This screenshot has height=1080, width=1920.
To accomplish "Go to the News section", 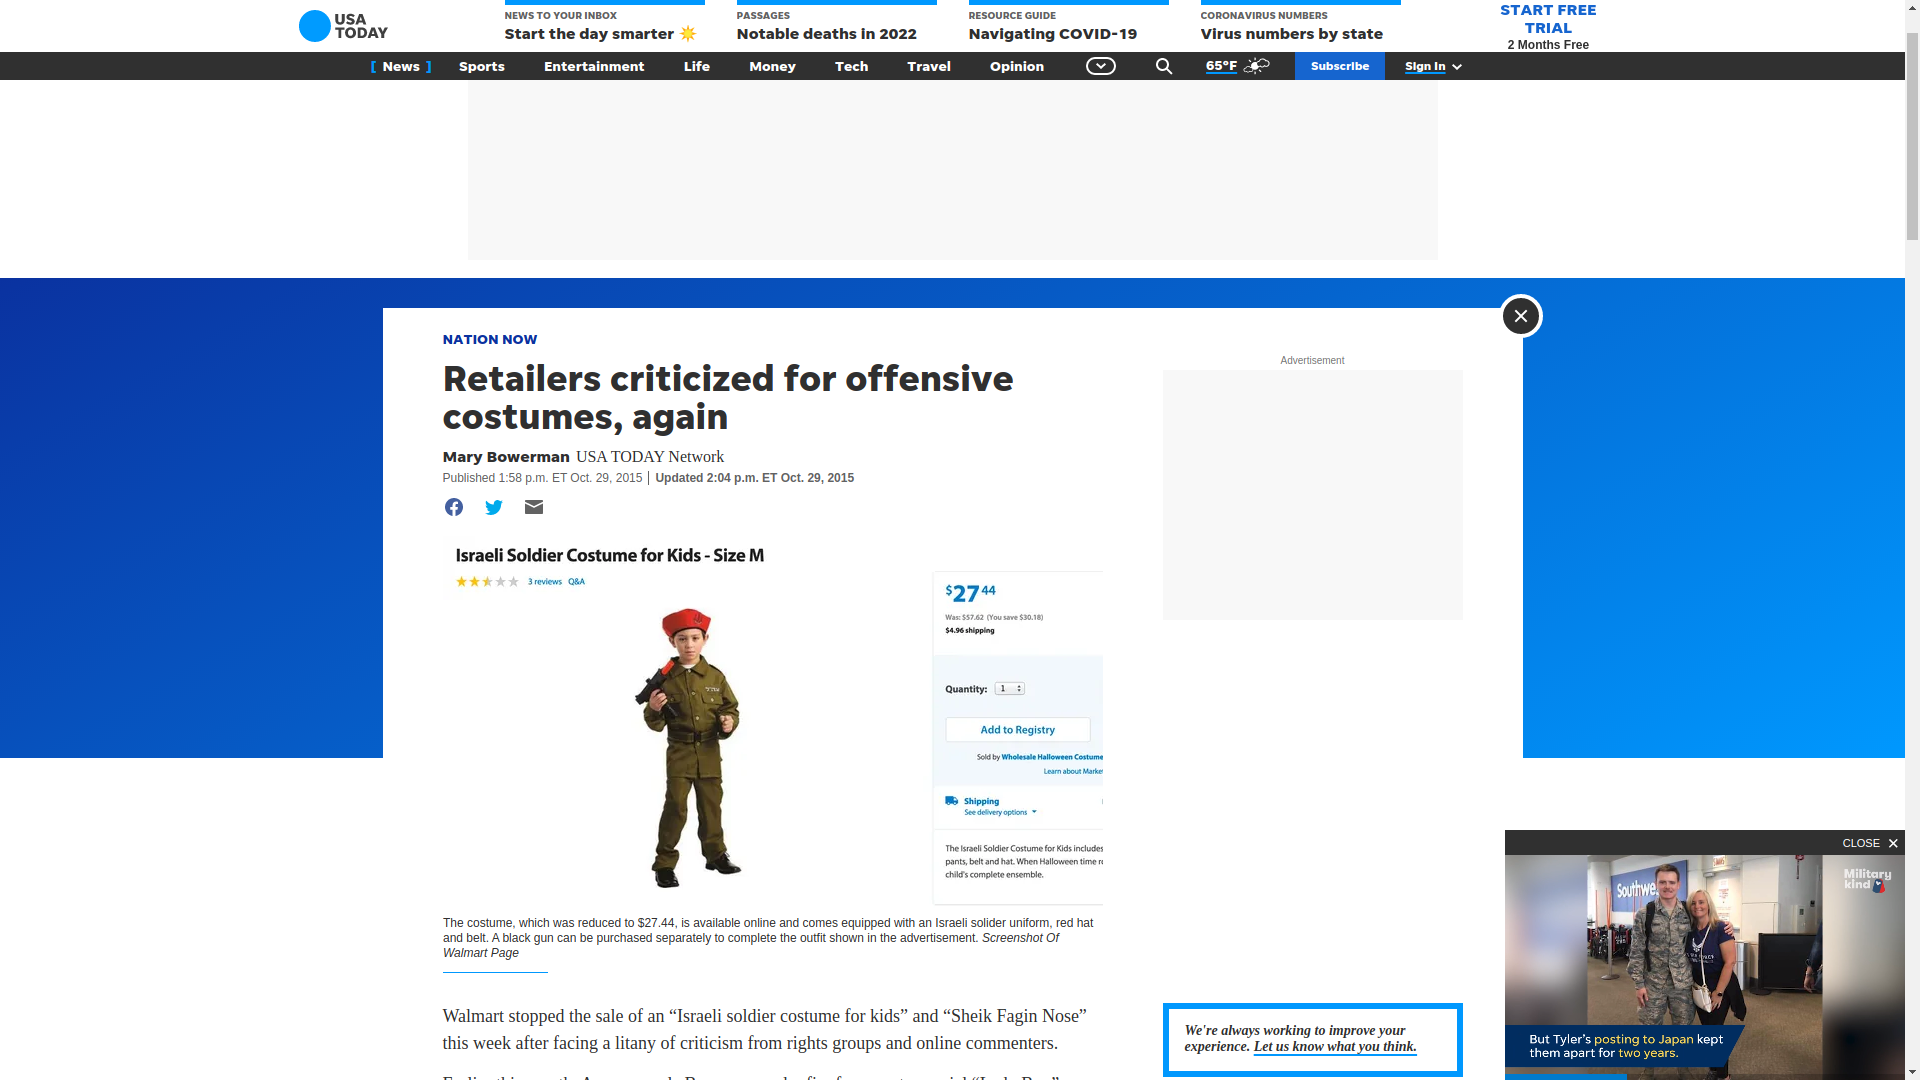I will 401,66.
